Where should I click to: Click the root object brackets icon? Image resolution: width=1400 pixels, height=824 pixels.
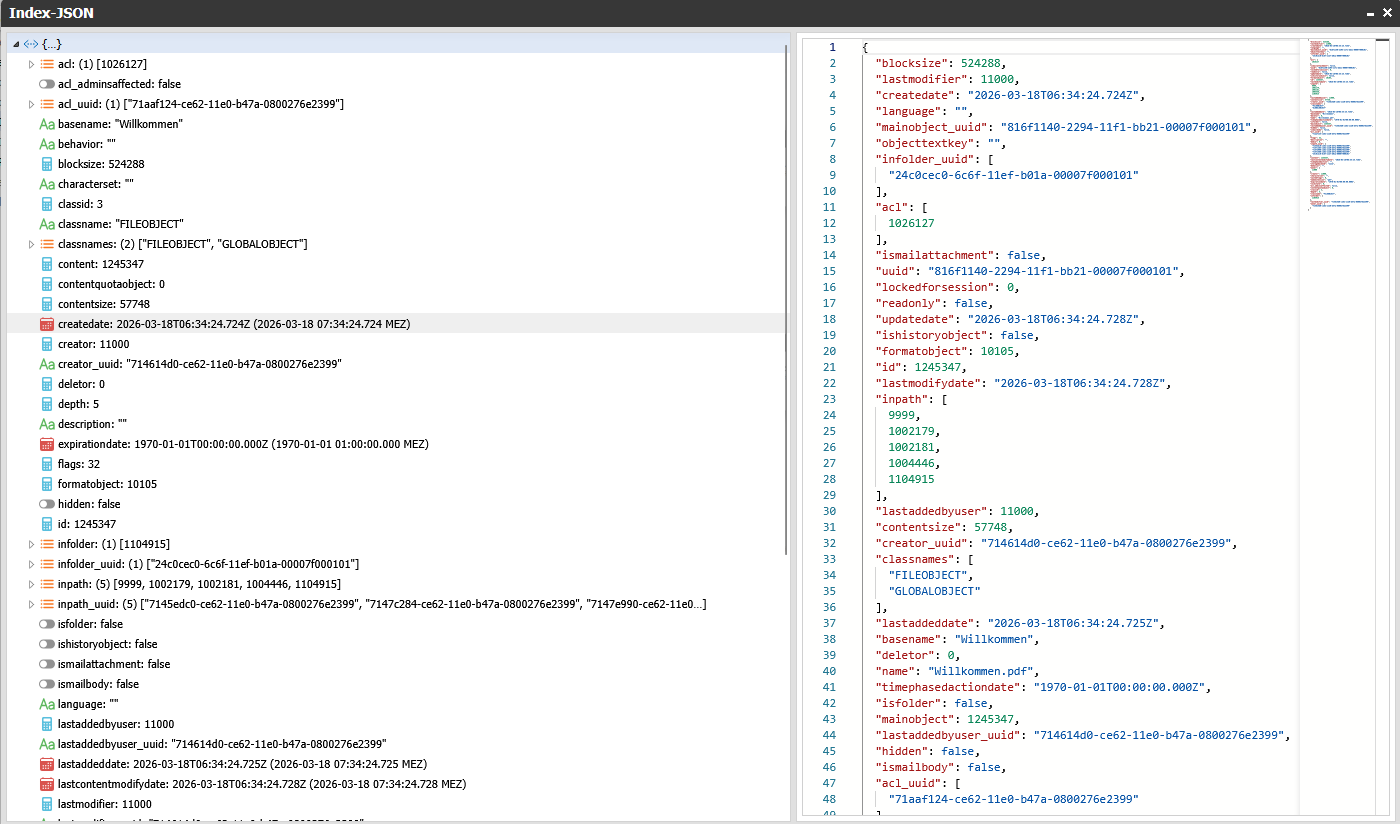coord(31,44)
